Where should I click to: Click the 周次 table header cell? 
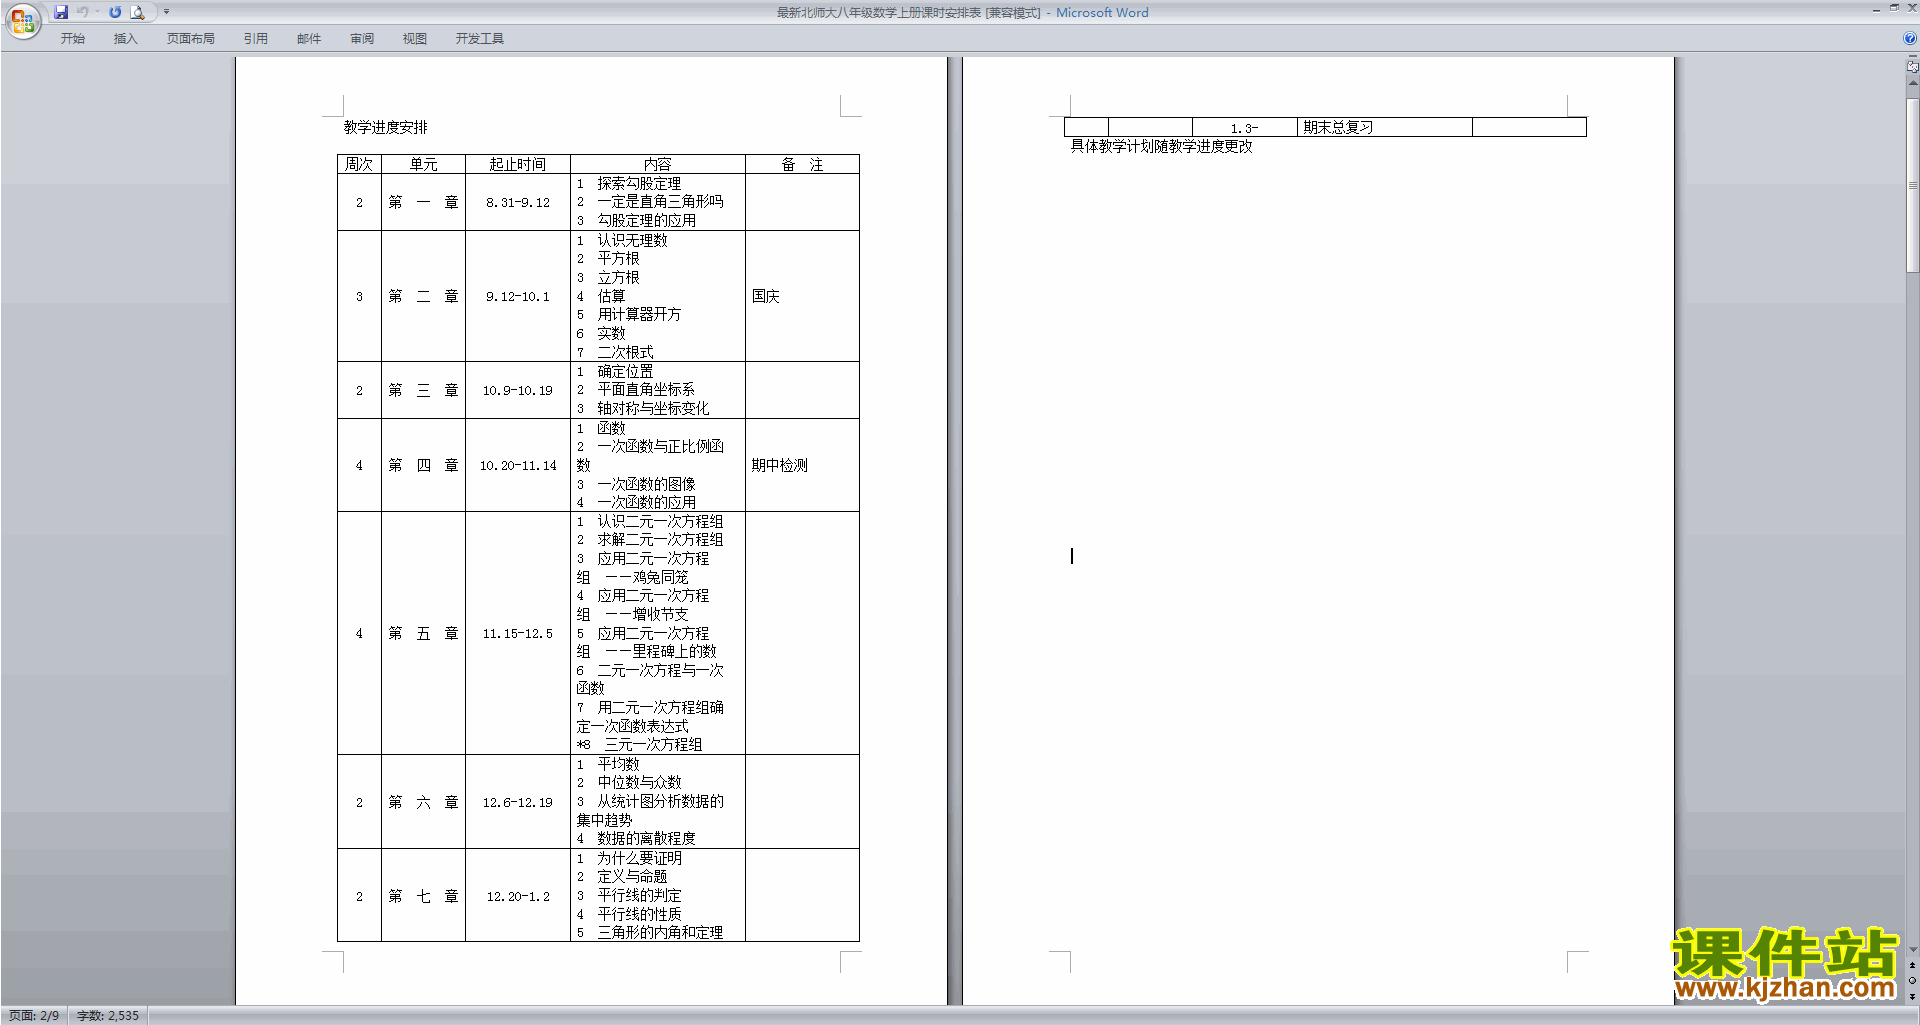359,164
